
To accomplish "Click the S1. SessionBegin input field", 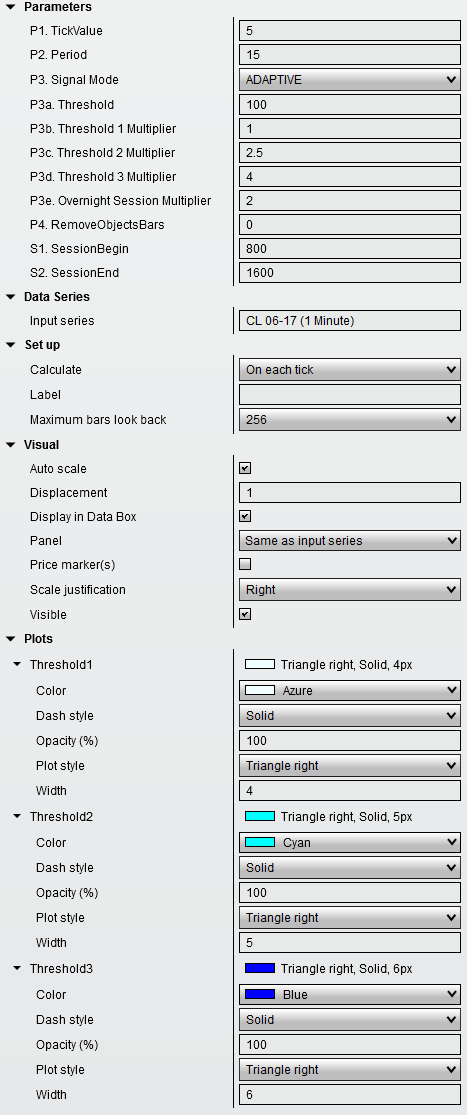I will tap(350, 249).
